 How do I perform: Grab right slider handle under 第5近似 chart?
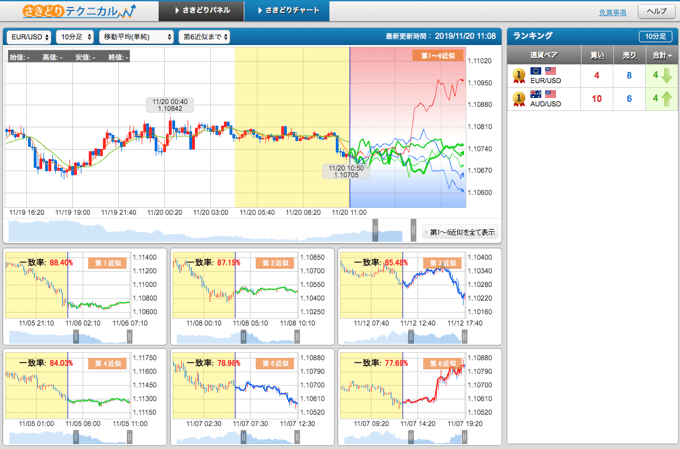click(297, 437)
